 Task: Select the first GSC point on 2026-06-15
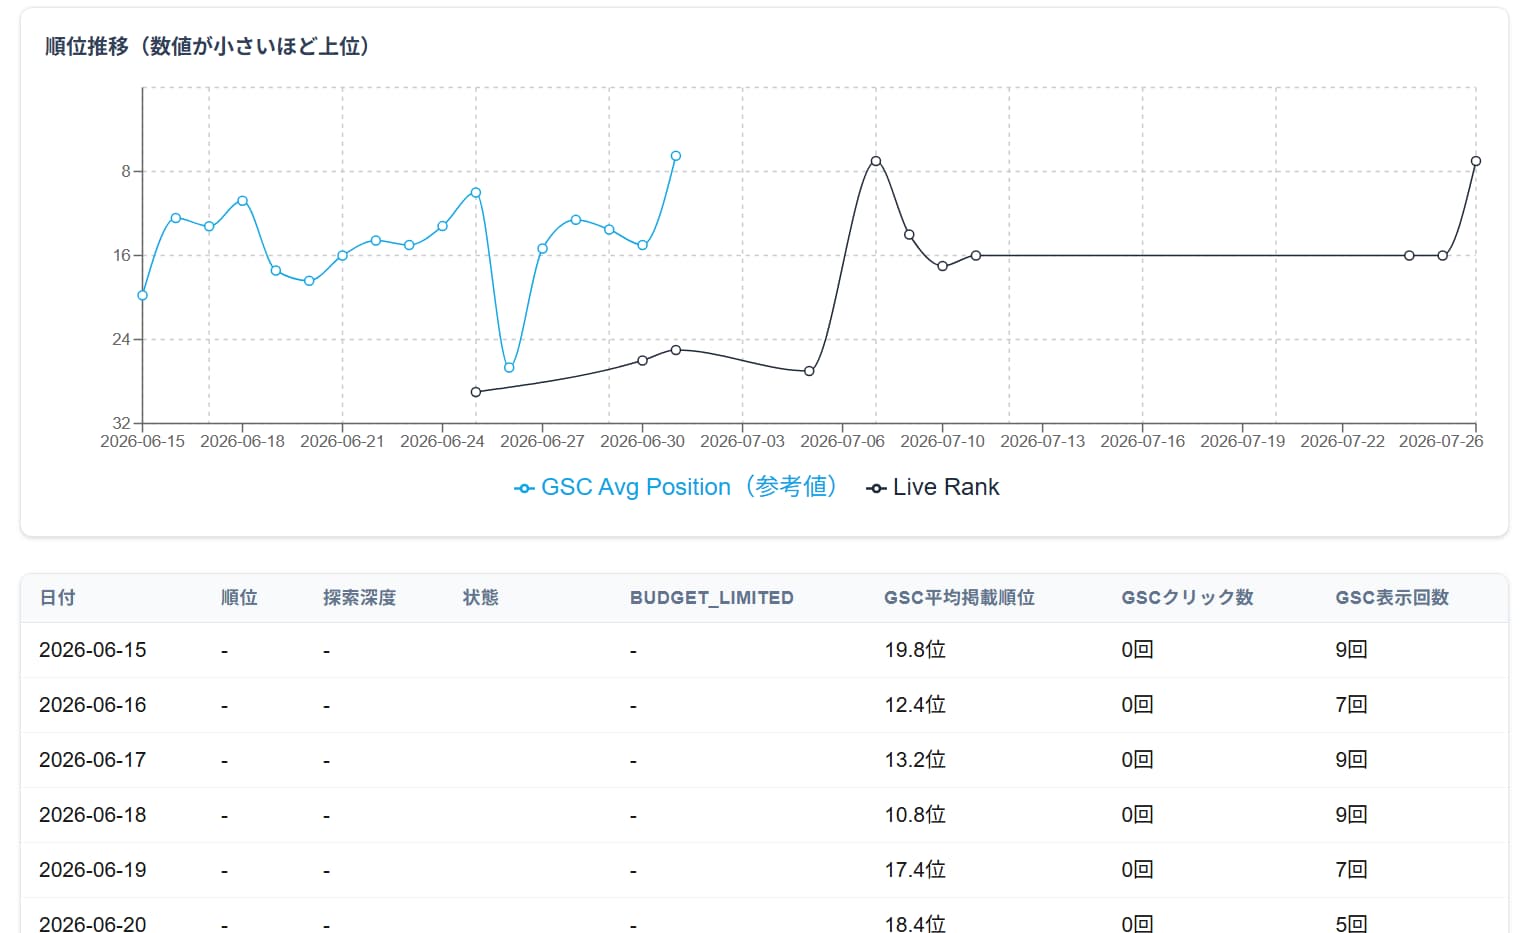[x=143, y=295]
